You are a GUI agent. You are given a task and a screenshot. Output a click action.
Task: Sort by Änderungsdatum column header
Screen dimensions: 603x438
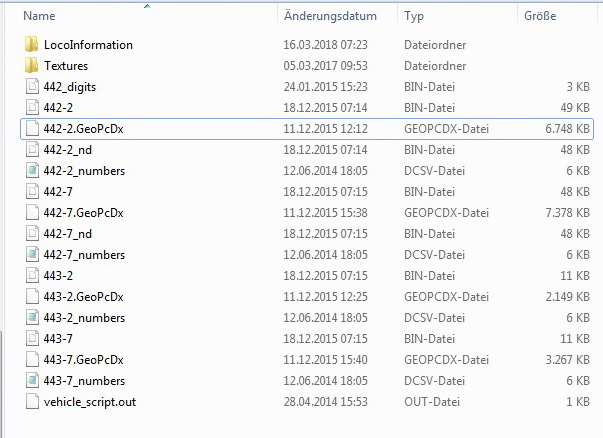point(330,16)
